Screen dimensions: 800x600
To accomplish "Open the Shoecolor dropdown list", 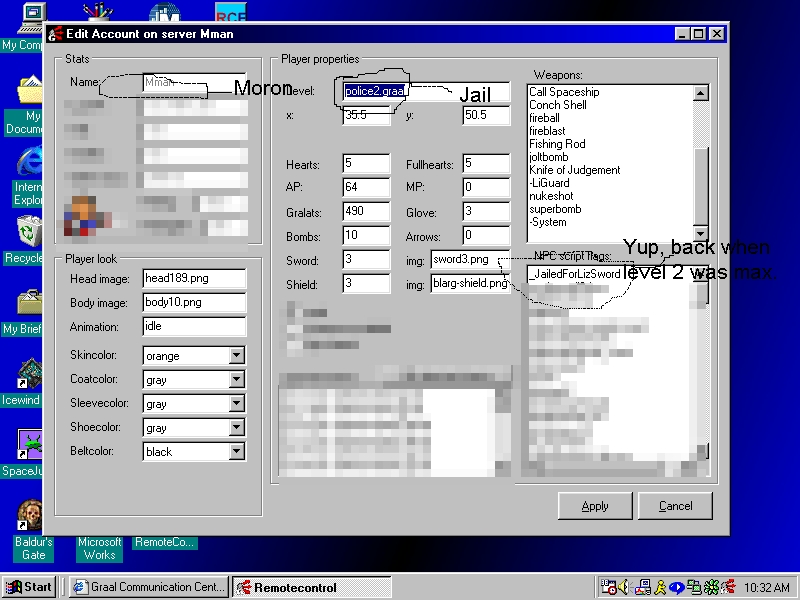I will point(236,428).
